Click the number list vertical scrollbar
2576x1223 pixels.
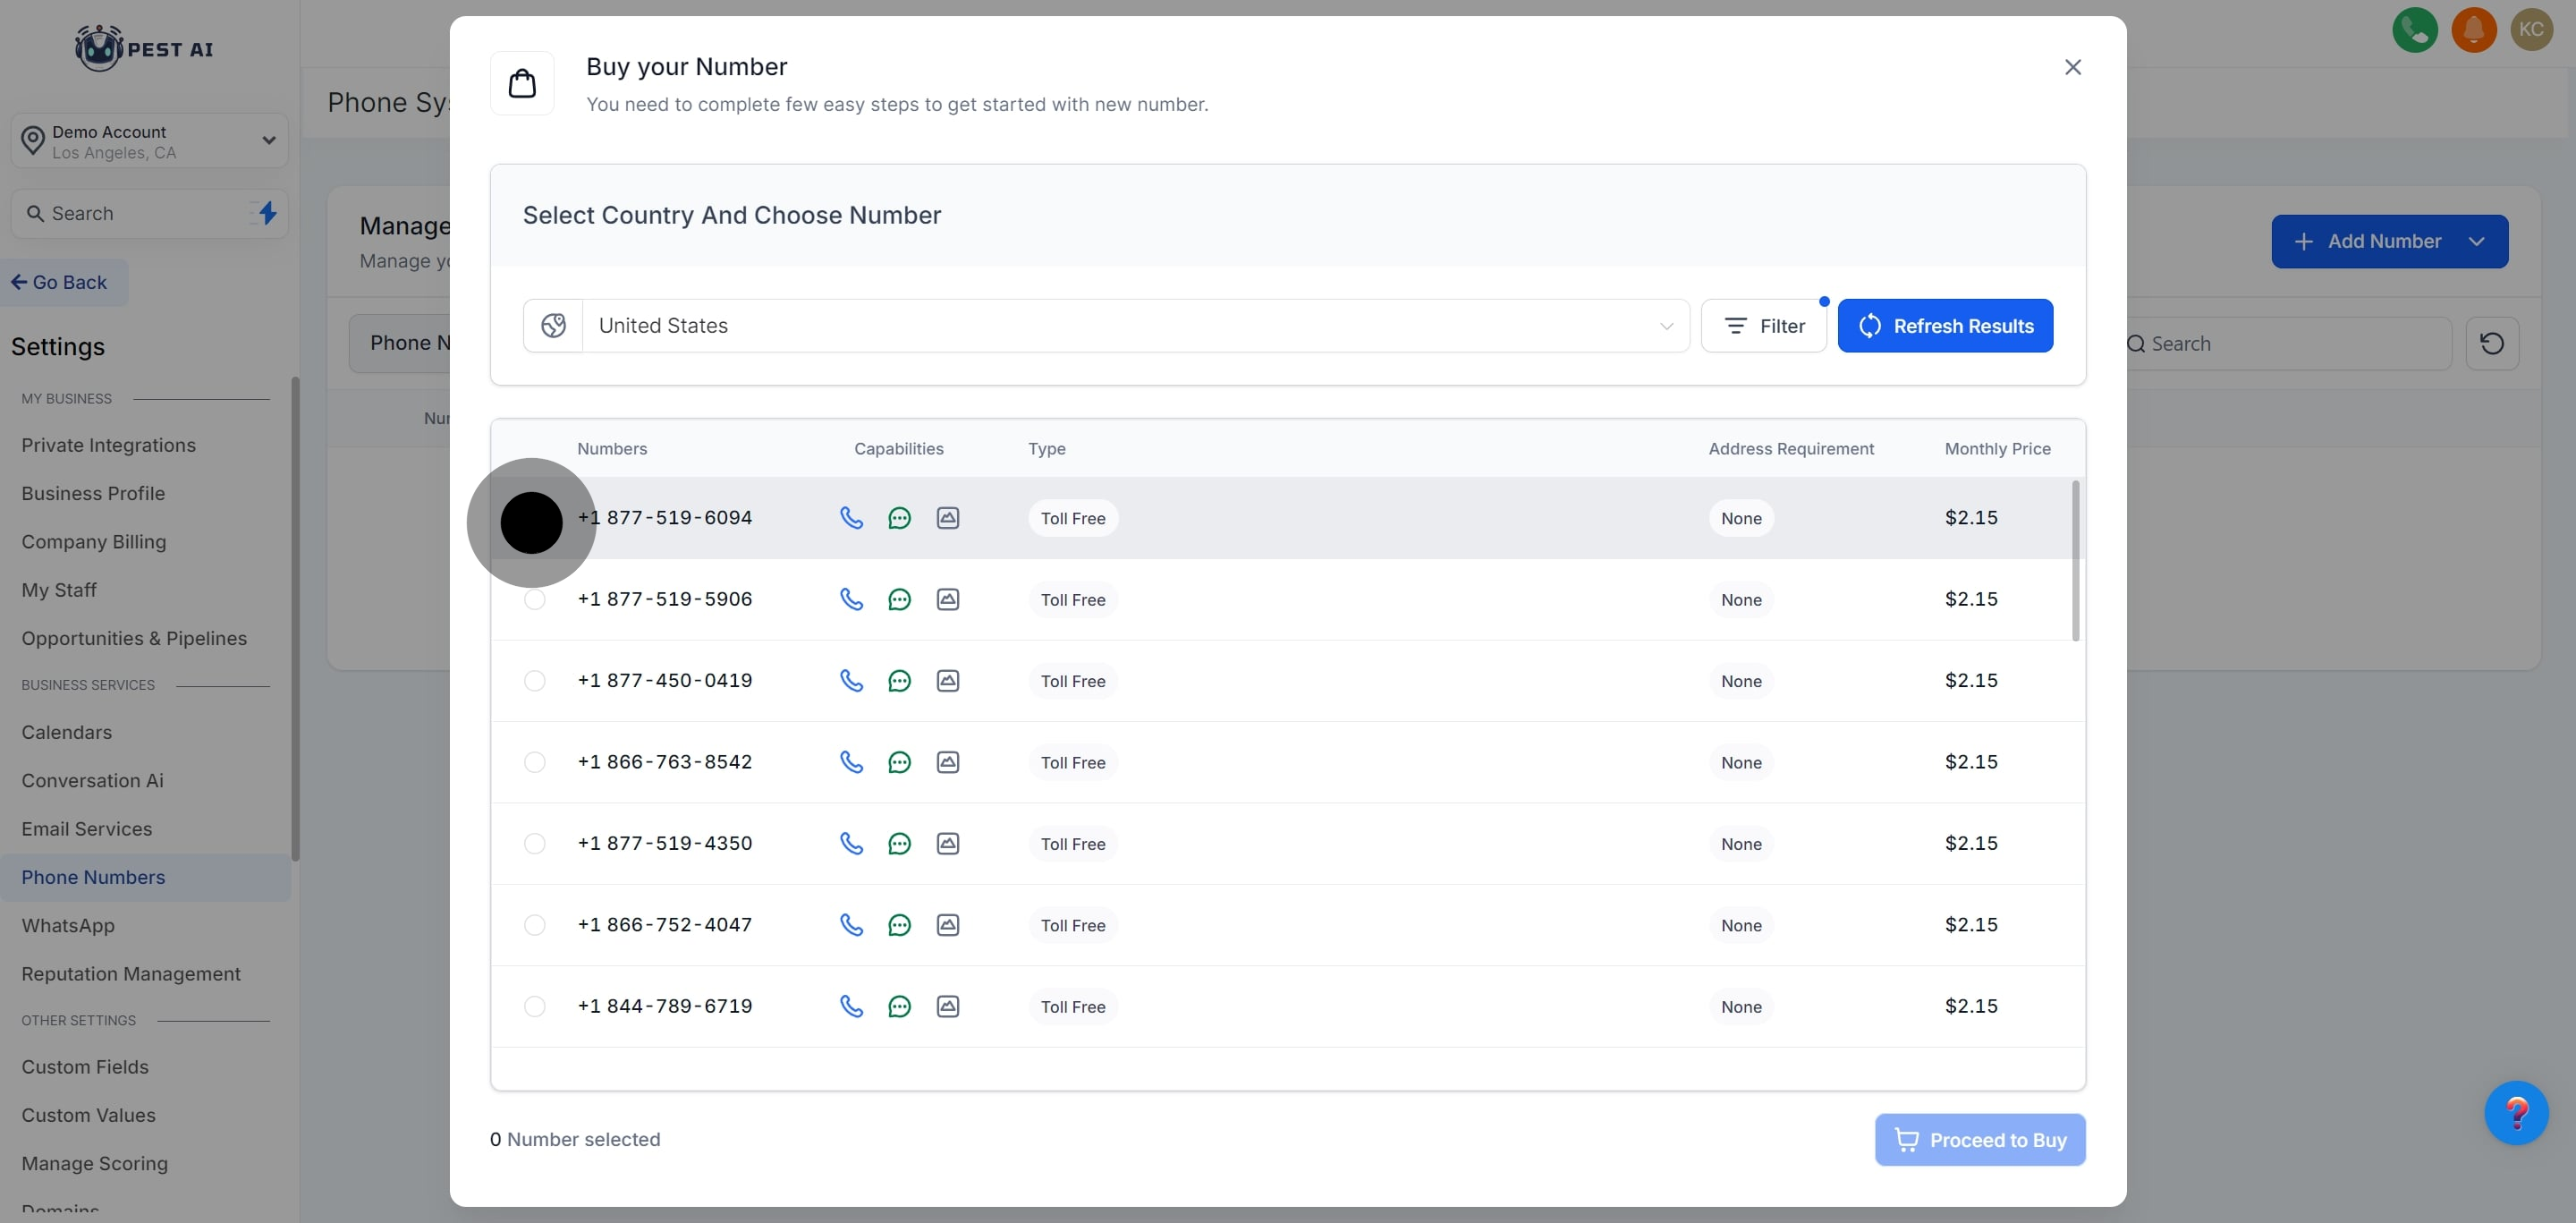pyautogui.click(x=2075, y=560)
